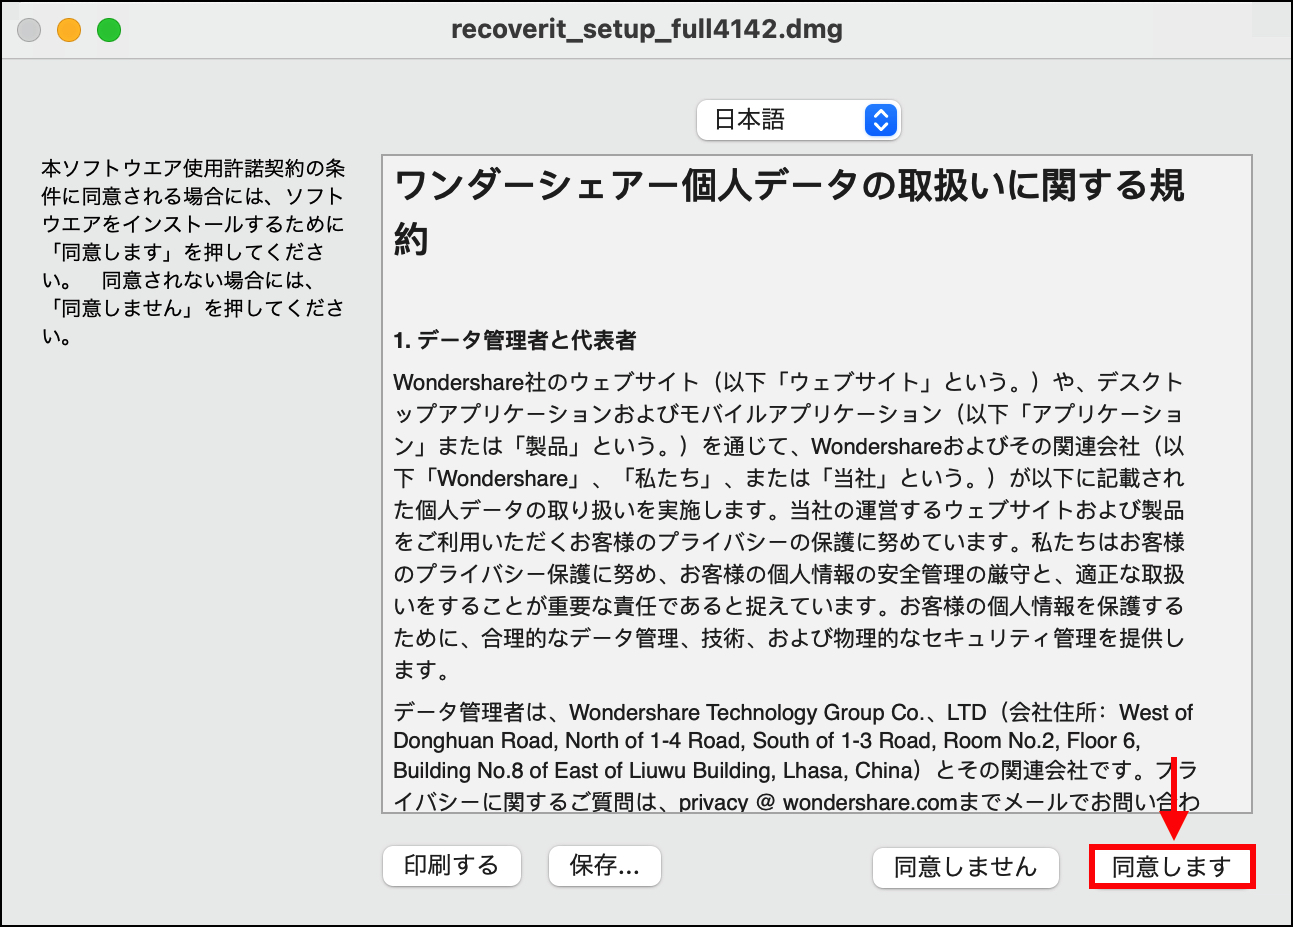Decline with the 同意しません button

(966, 867)
